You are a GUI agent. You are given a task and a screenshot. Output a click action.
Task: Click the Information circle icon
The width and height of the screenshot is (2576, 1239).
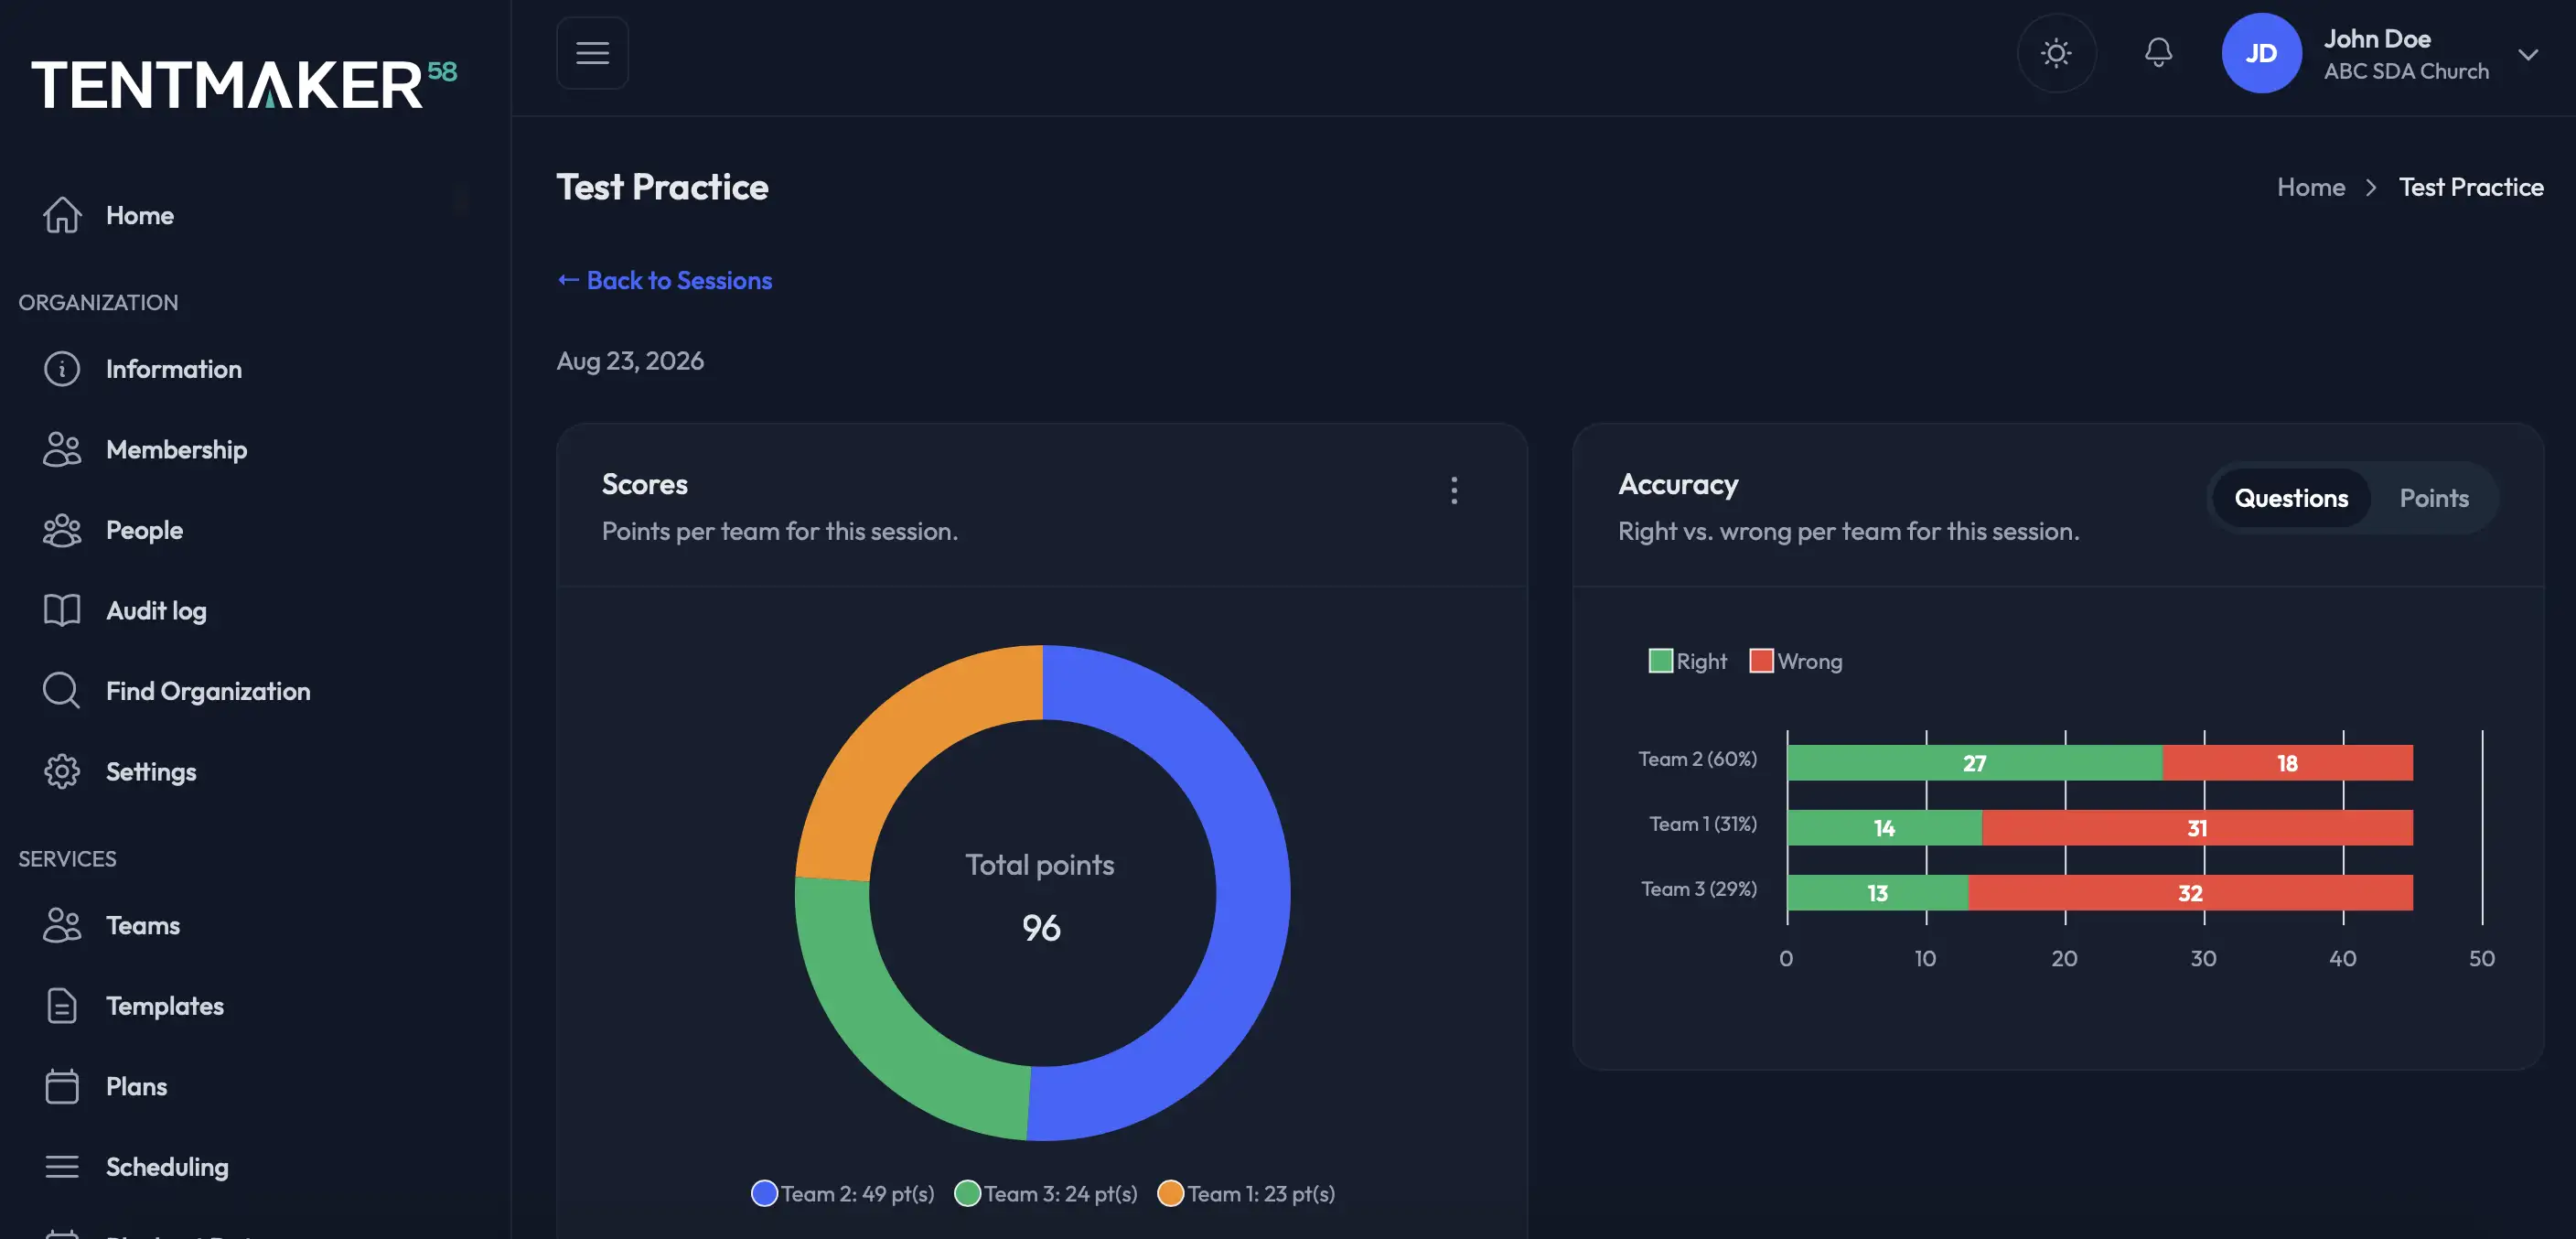point(62,369)
